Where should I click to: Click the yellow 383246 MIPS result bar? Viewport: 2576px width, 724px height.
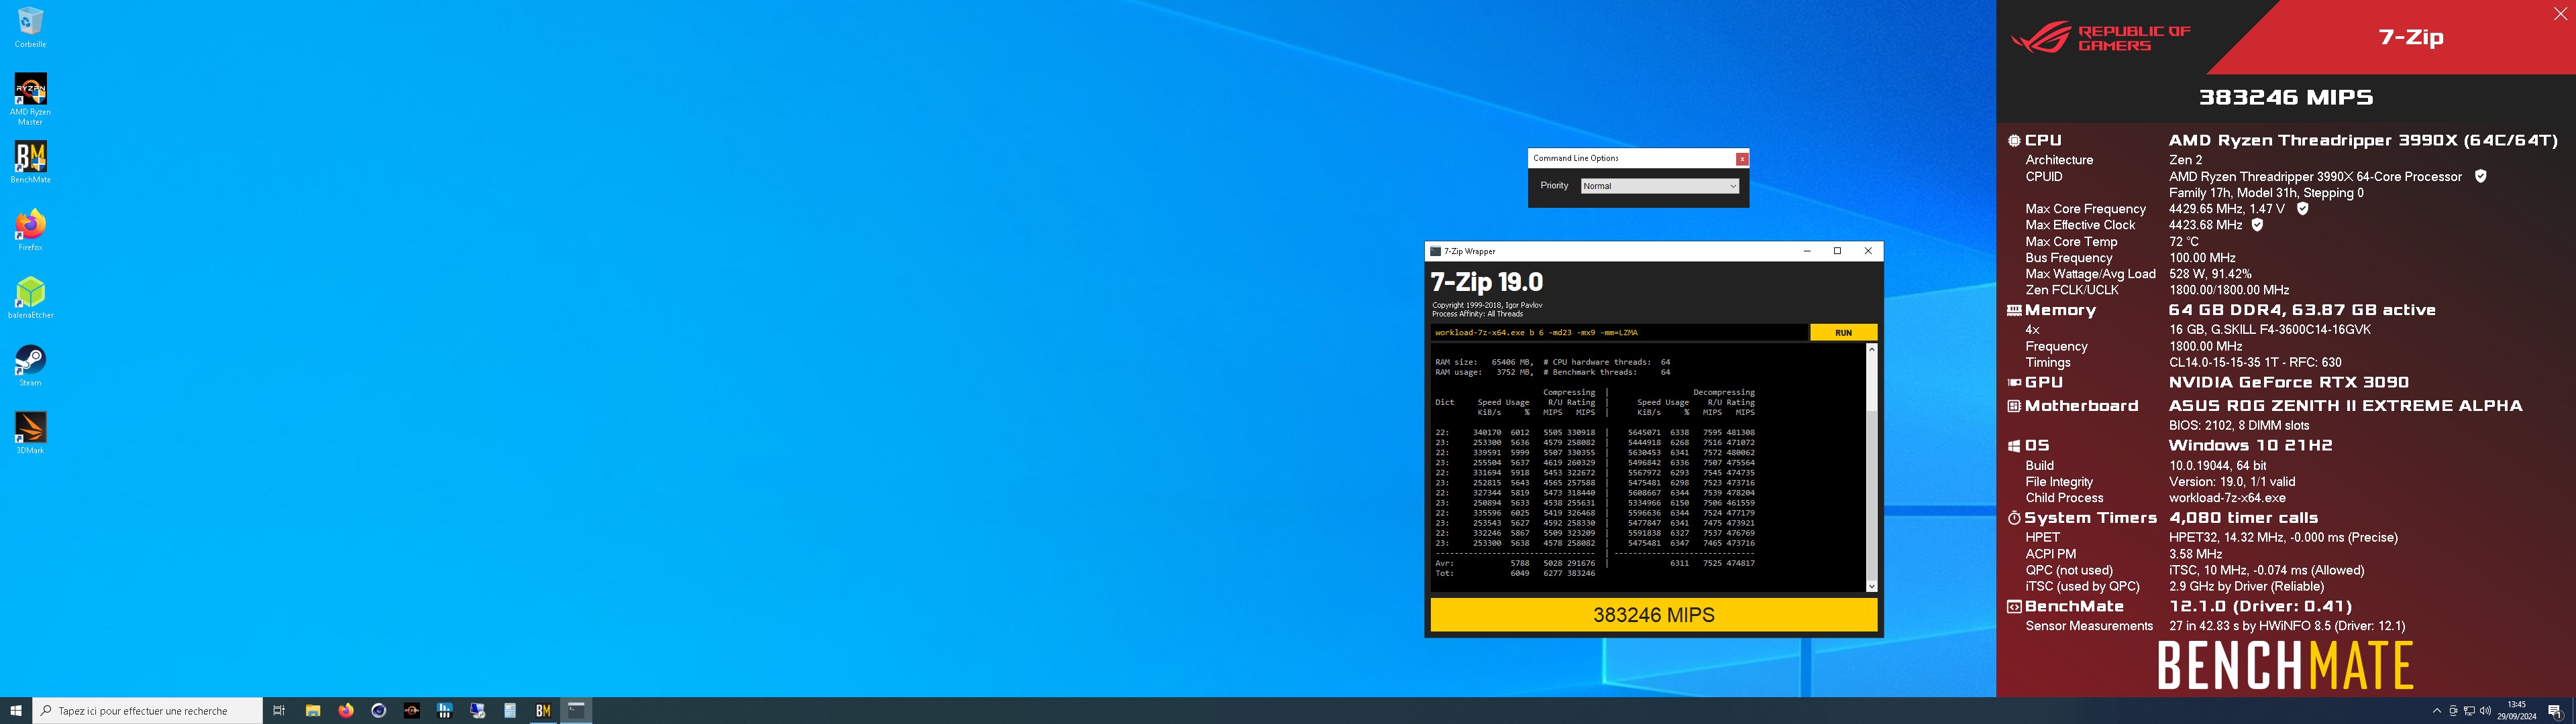point(1653,615)
